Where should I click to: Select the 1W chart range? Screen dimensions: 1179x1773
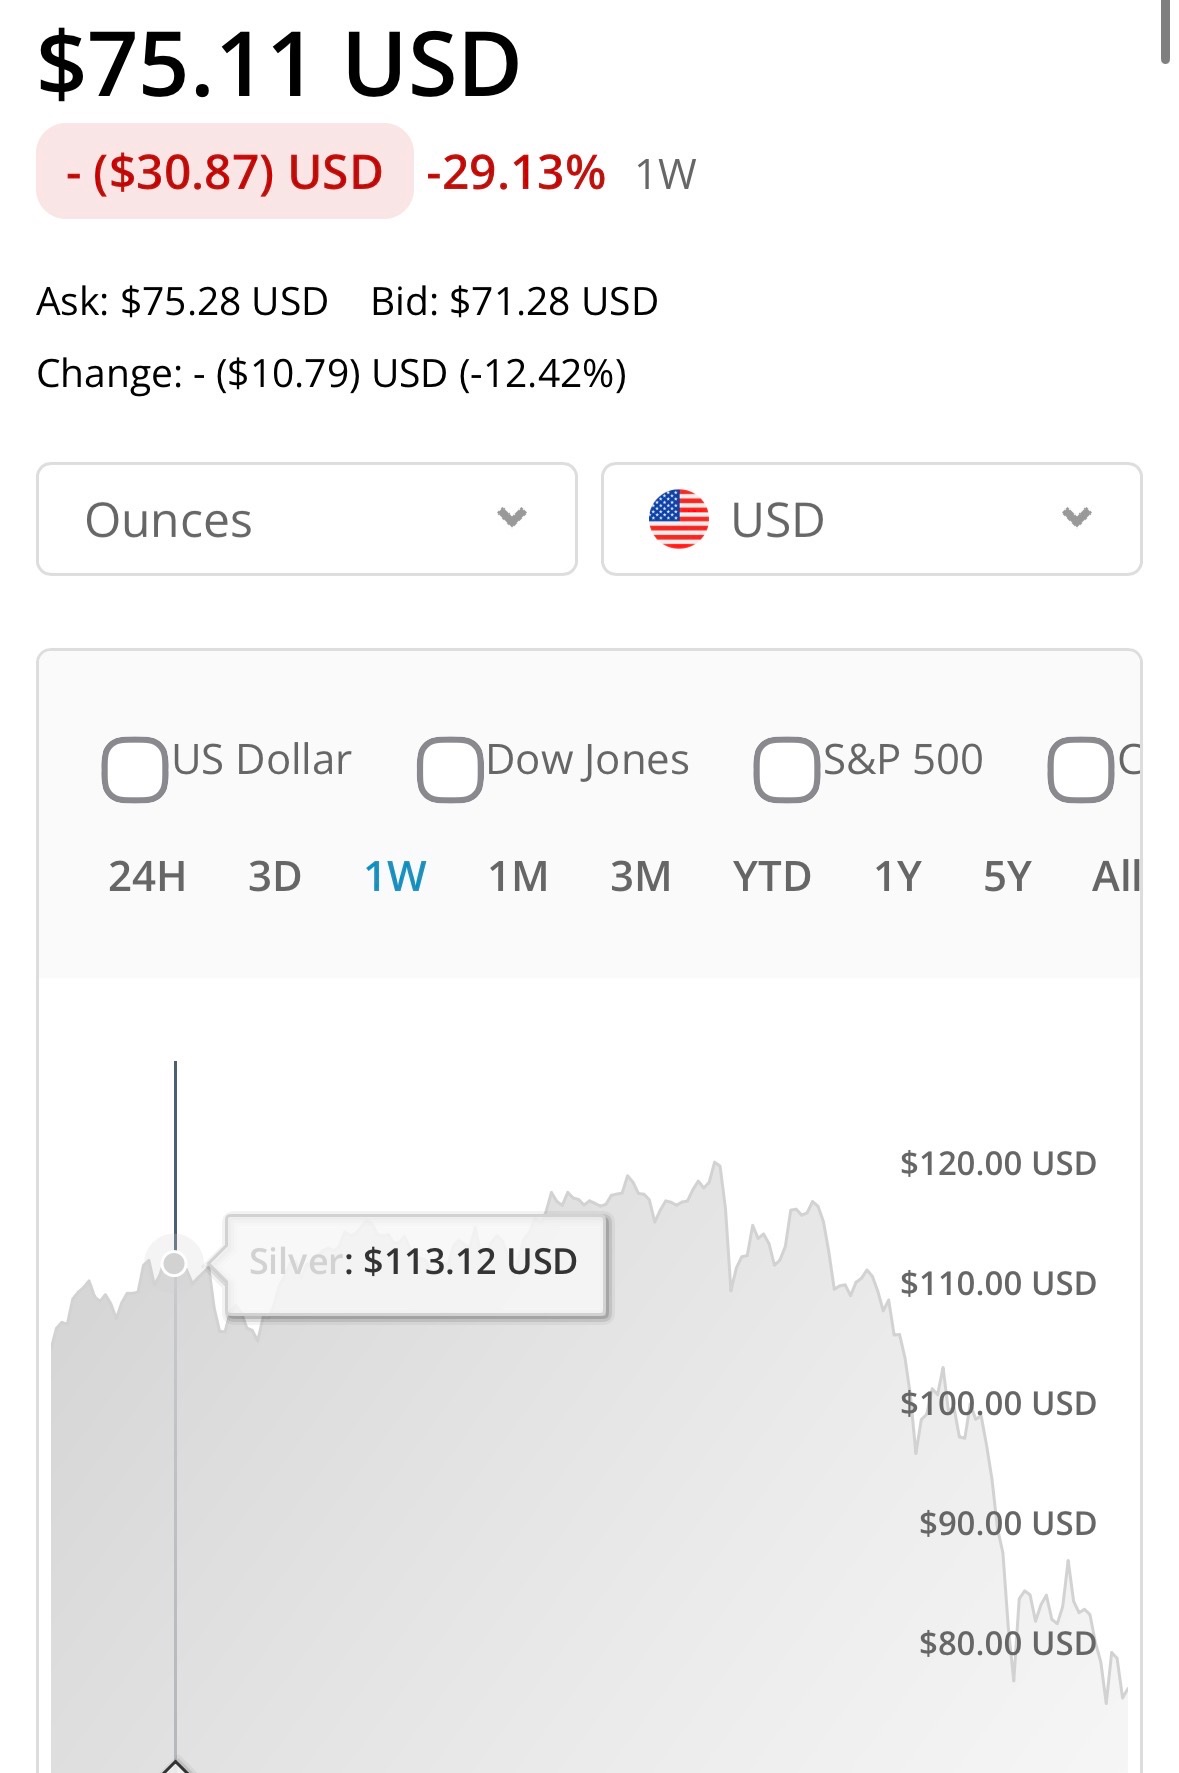(395, 877)
